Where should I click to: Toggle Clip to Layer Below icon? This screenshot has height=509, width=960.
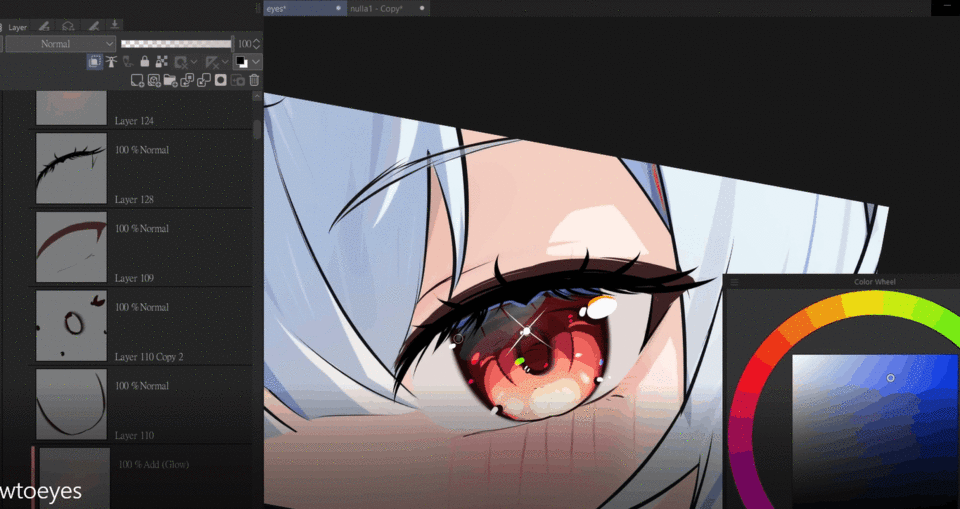point(94,62)
